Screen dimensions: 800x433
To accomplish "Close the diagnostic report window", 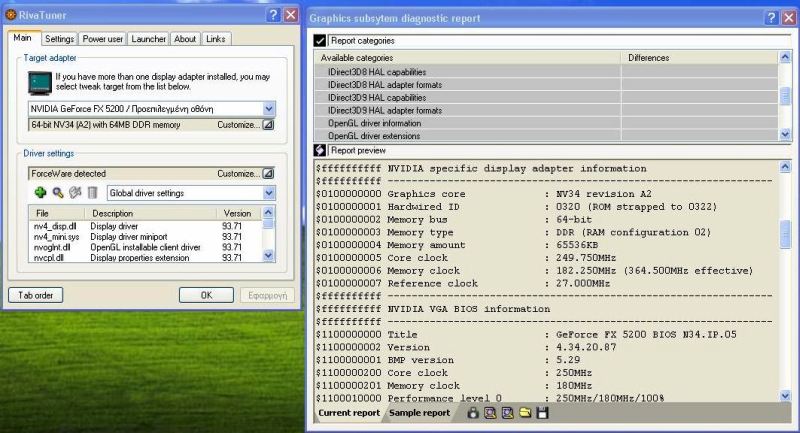I will pyautogui.click(x=789, y=18).
